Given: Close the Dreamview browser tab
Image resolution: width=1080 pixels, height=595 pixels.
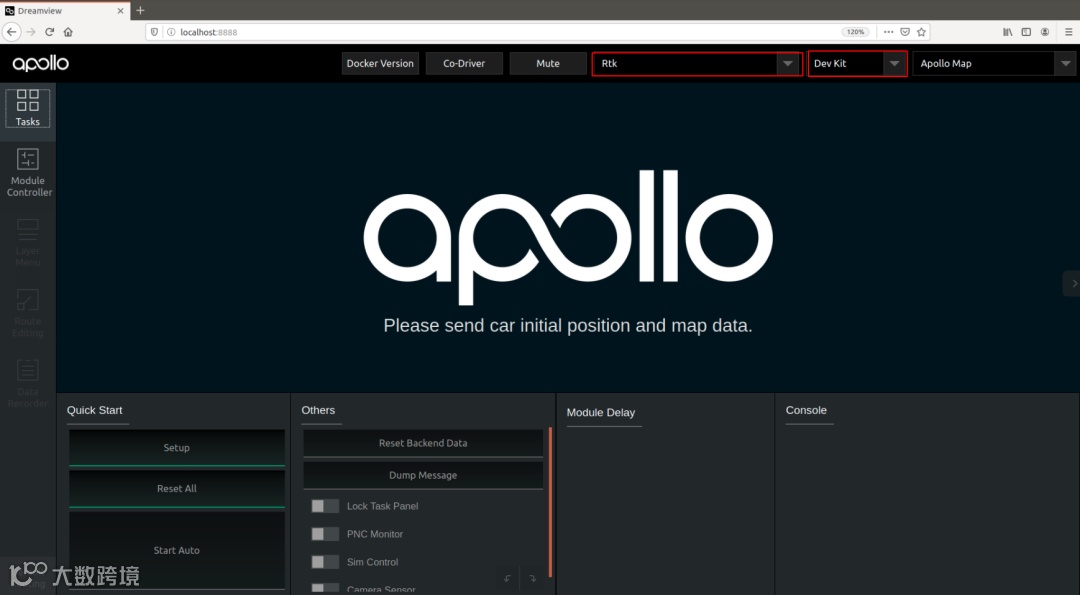Looking at the screenshot, I should click(121, 11).
